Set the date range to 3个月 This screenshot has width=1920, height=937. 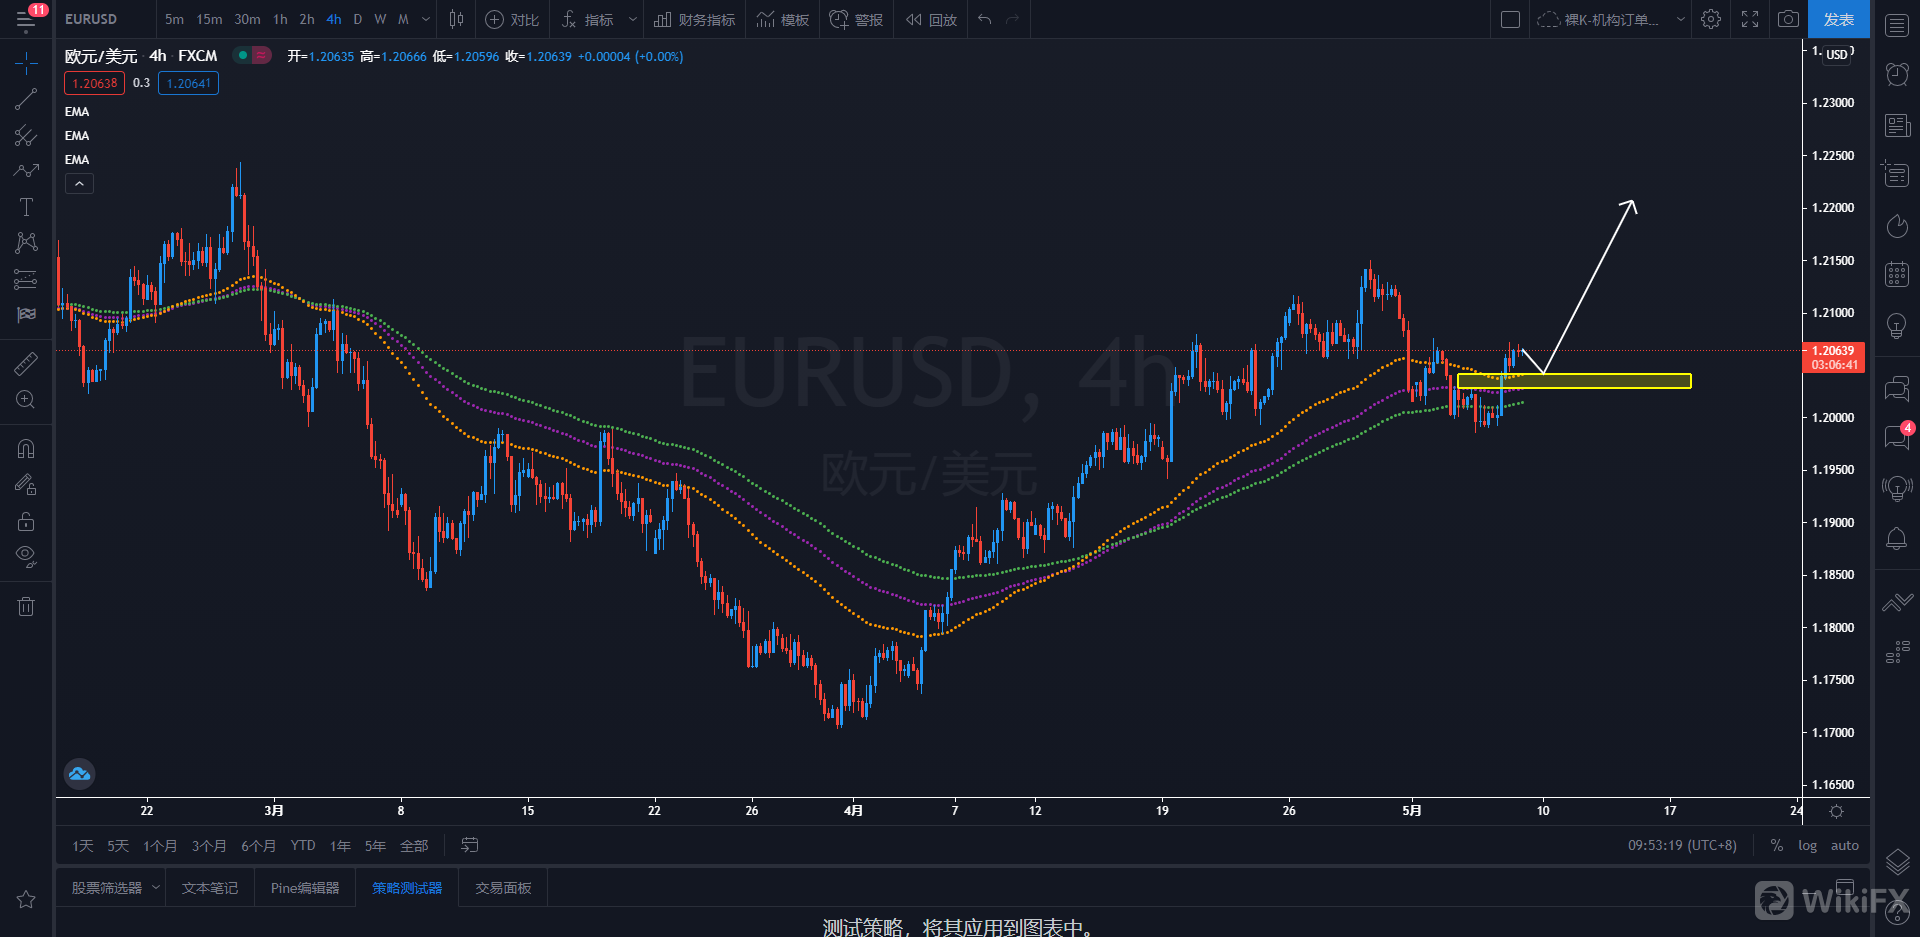209,846
